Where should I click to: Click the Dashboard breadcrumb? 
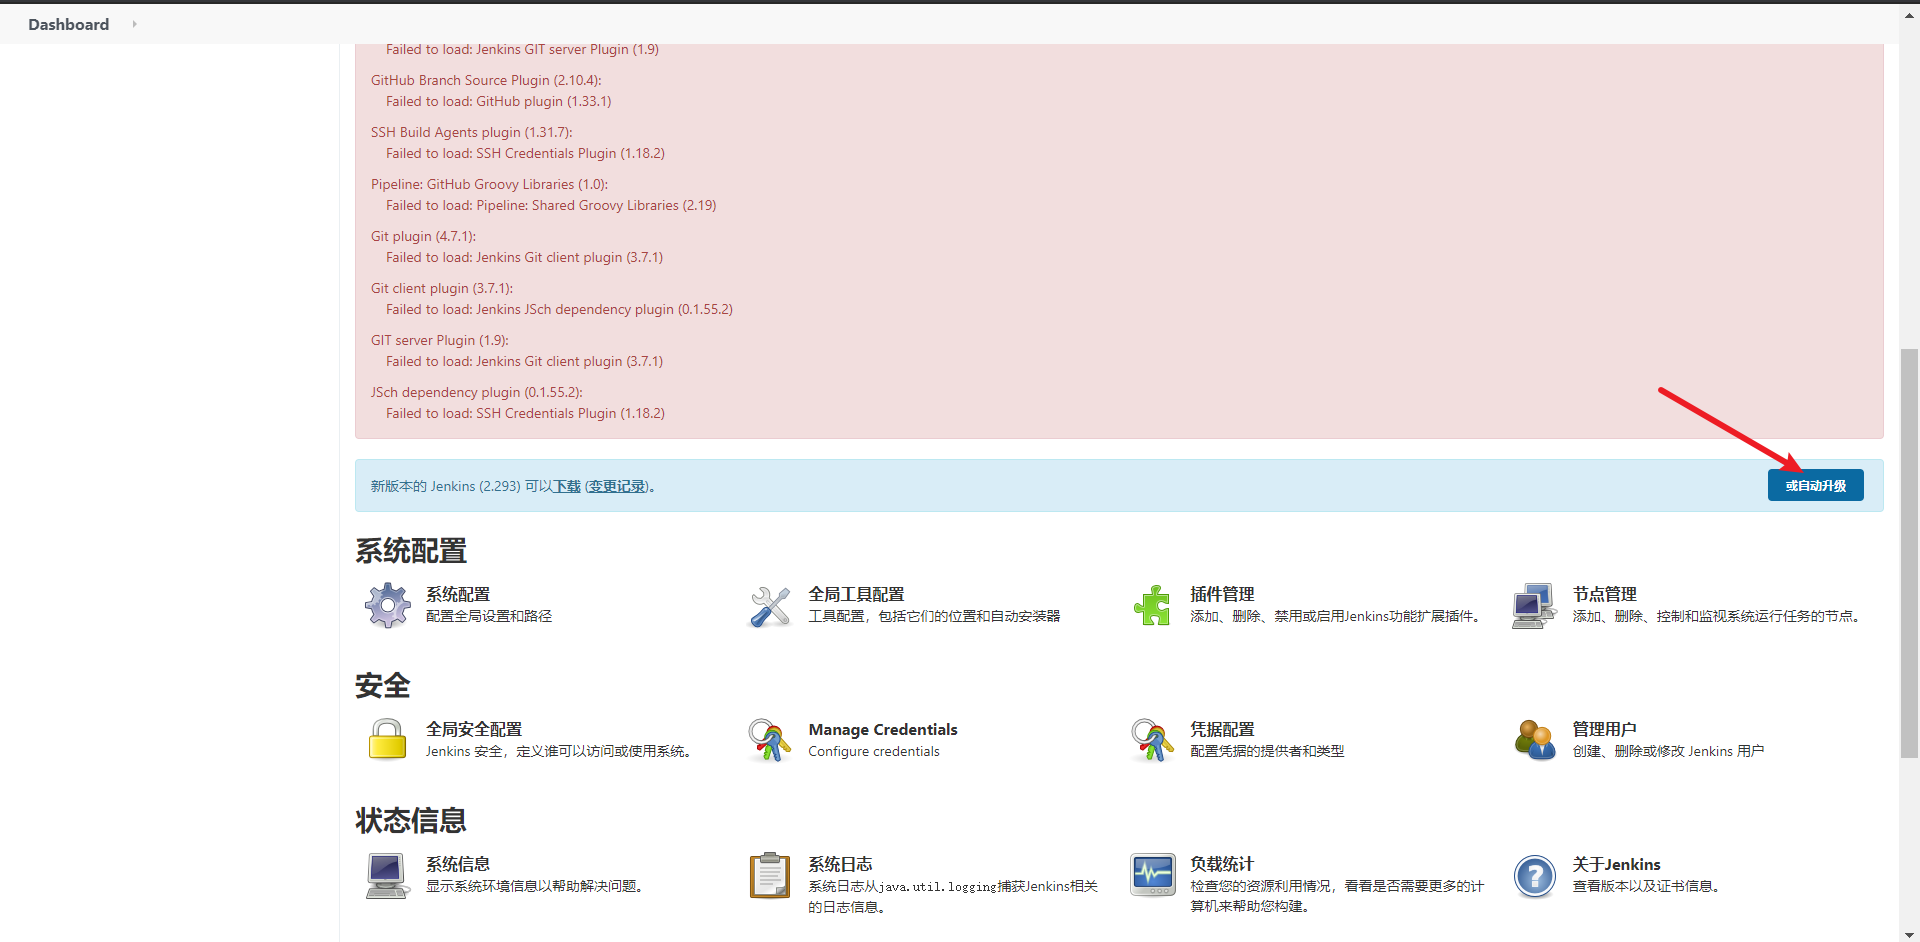[x=69, y=24]
